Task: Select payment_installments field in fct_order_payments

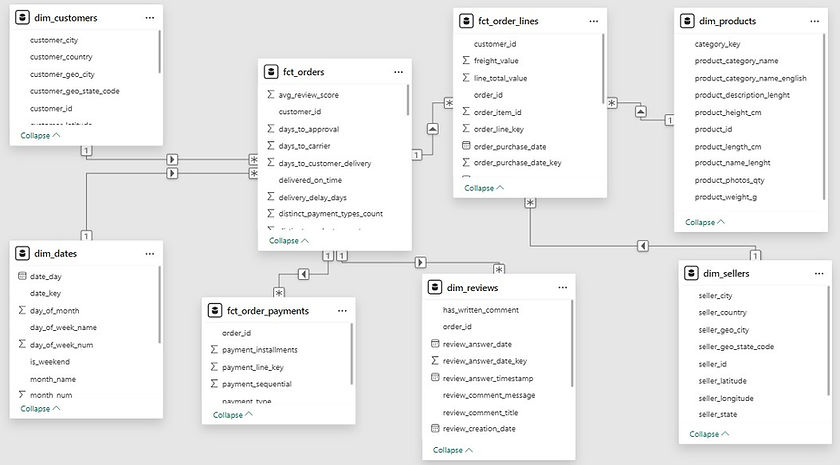Action: coord(260,350)
